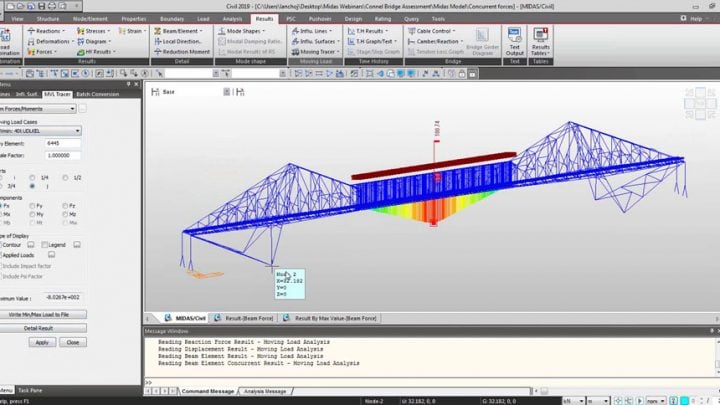Image resolution: width=720 pixels, height=405 pixels.
Task: Open the PSC ribbon tab
Action: (291, 19)
